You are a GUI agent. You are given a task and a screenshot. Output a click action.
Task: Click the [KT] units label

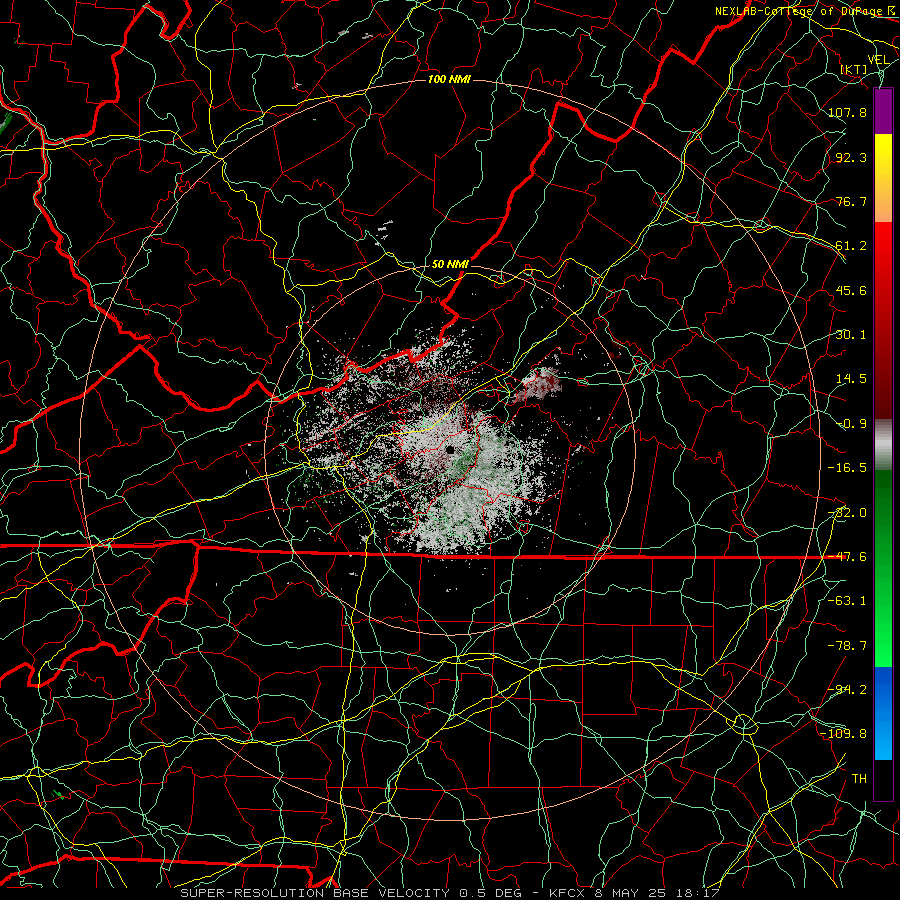click(x=854, y=69)
